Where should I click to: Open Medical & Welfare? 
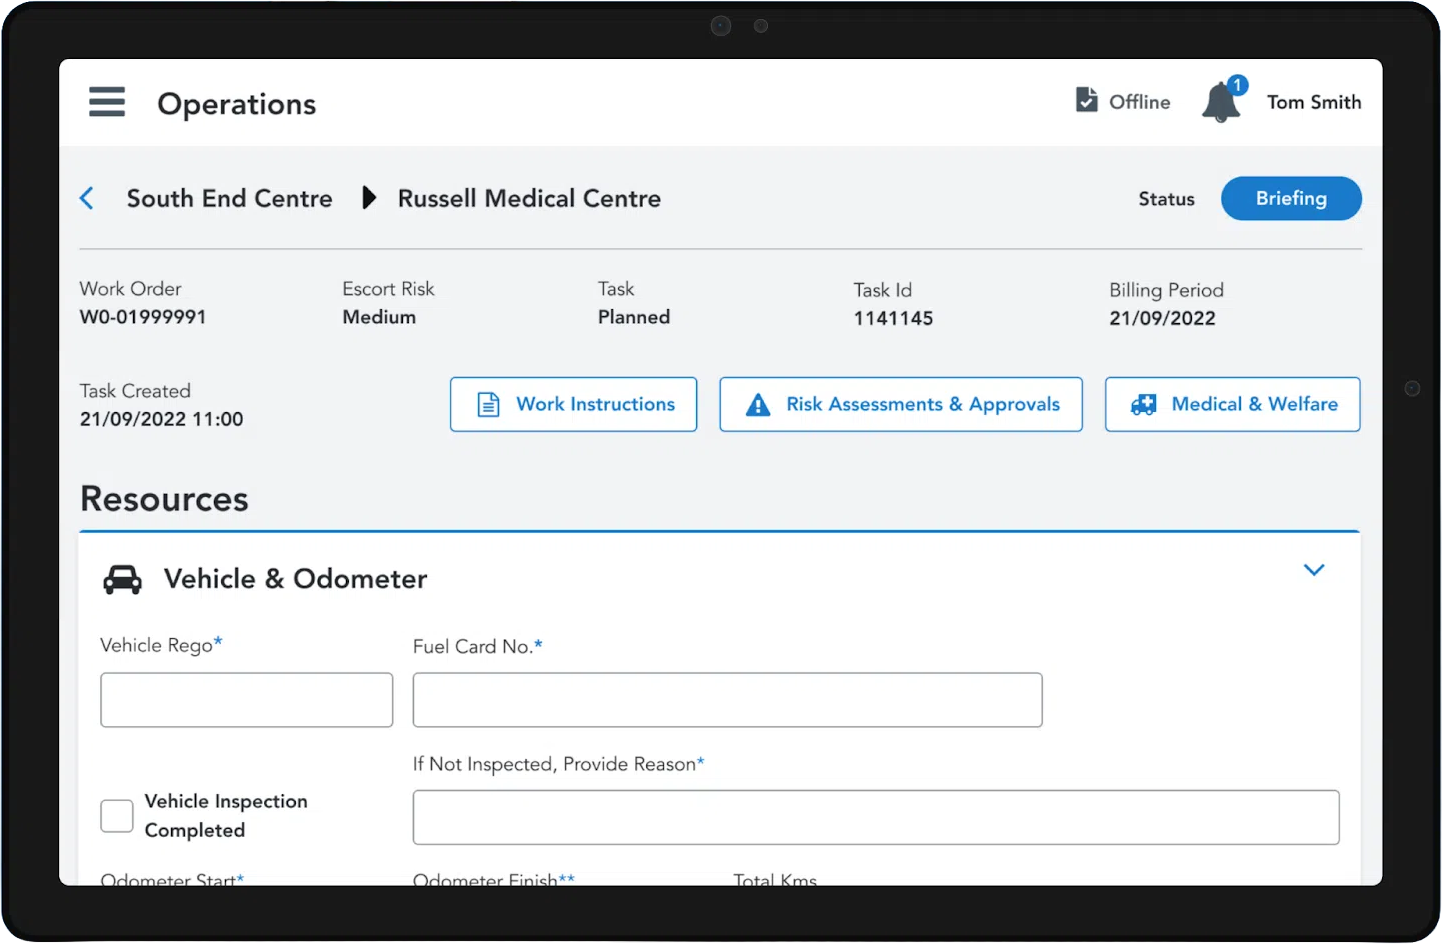pos(1232,404)
